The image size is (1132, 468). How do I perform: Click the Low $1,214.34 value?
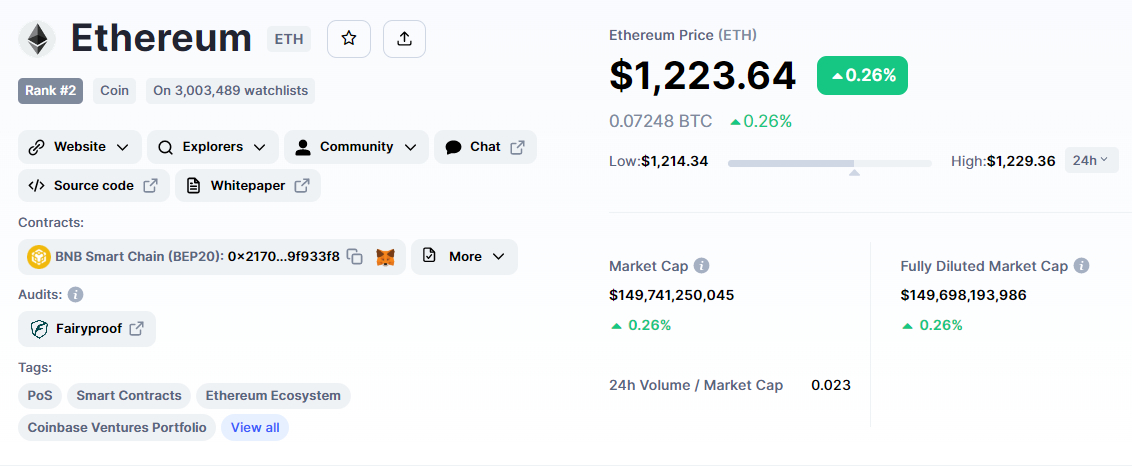click(x=674, y=161)
